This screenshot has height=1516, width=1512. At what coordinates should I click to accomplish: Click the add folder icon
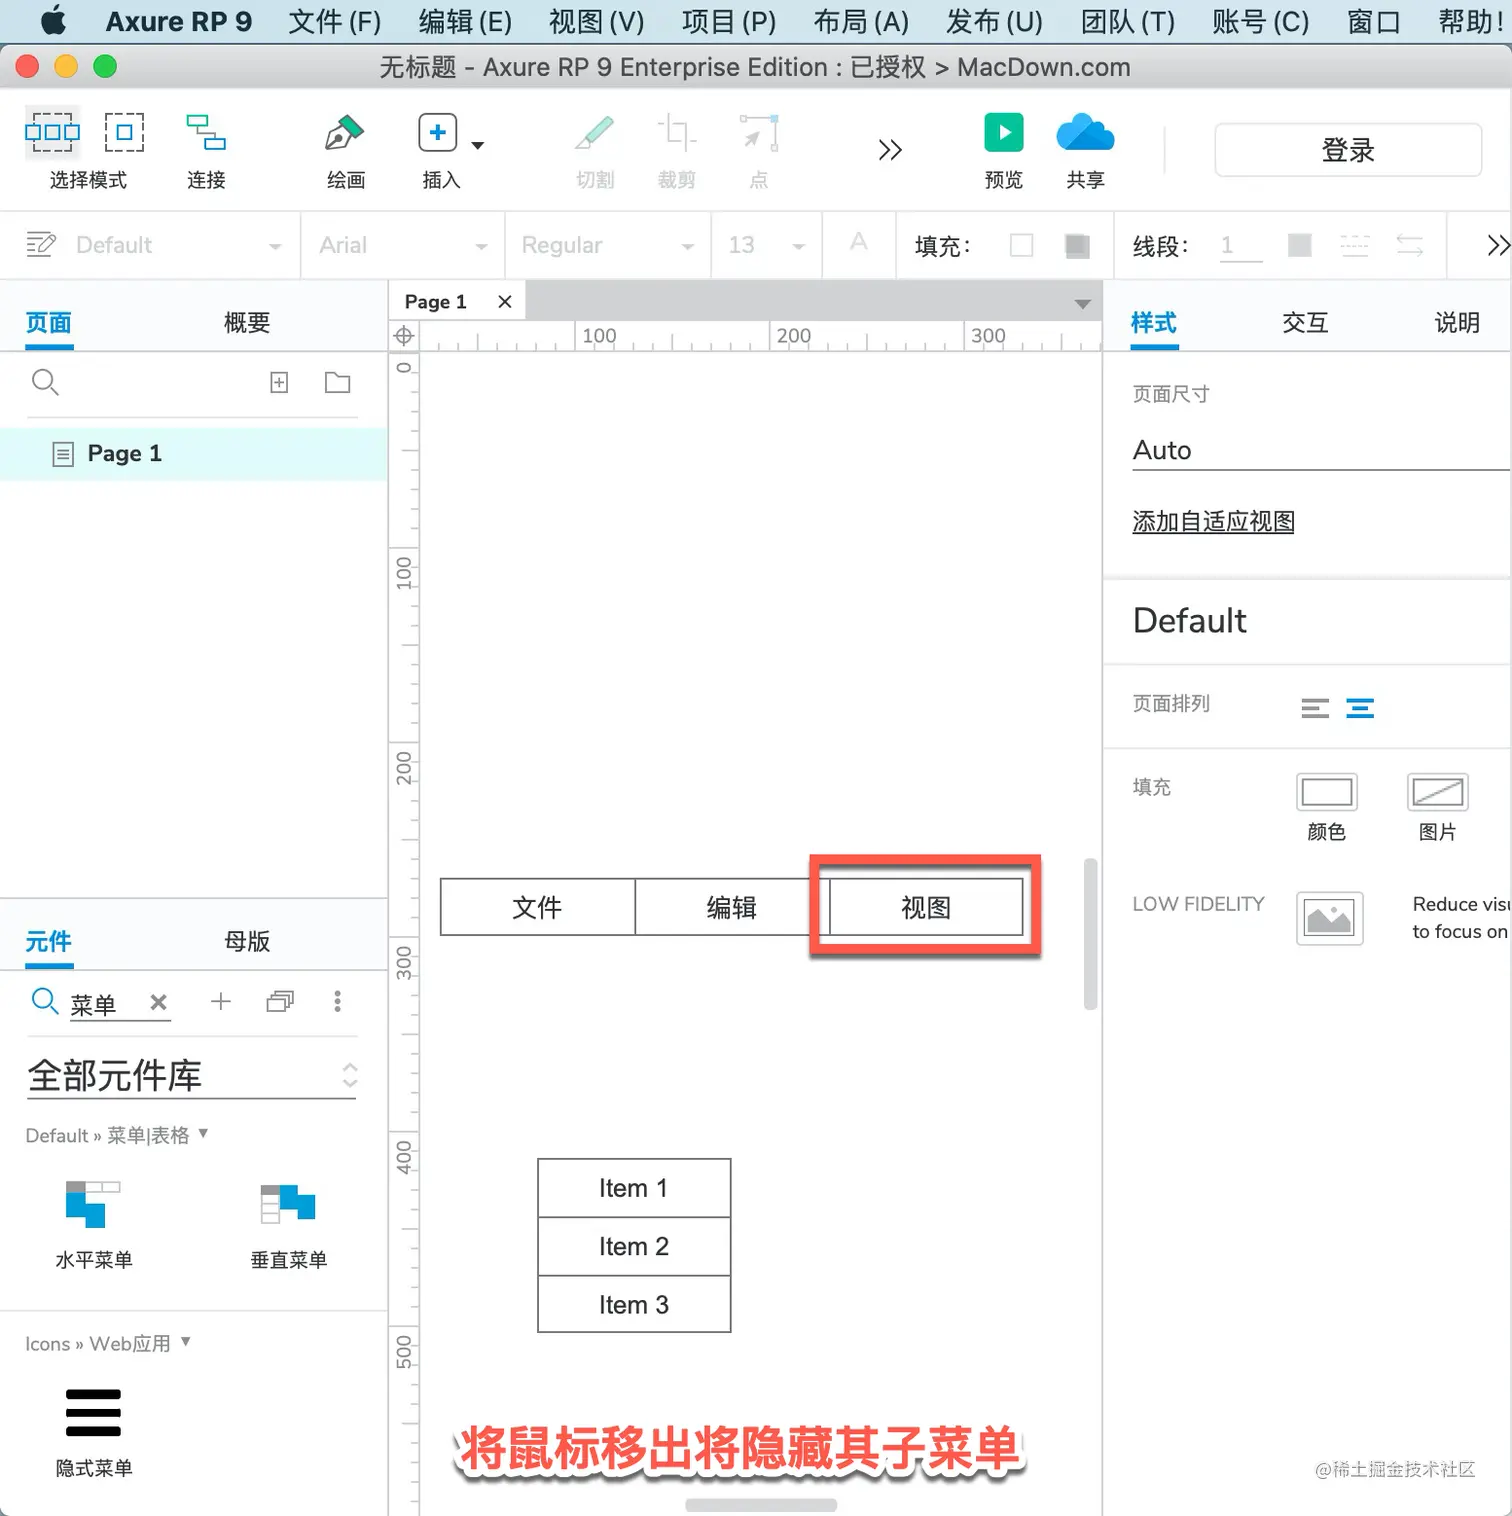(x=338, y=382)
